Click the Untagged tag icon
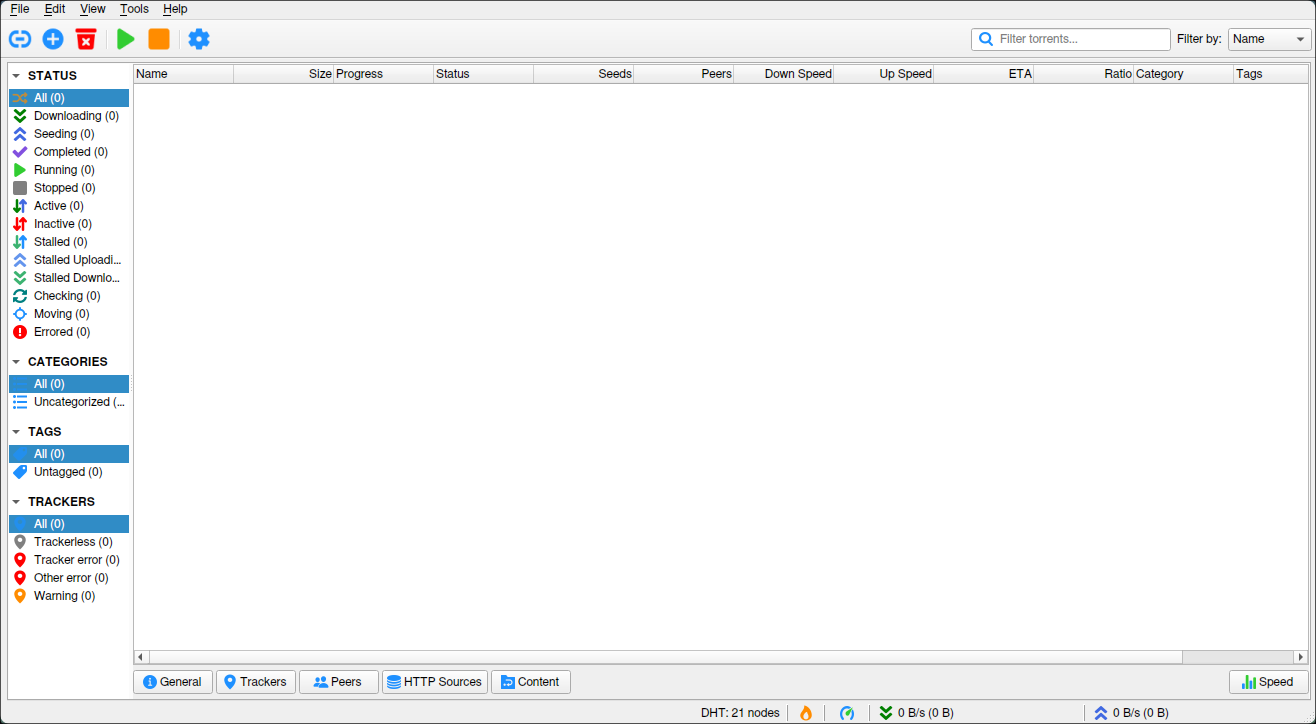The width and height of the screenshot is (1316, 724). click(x=20, y=472)
